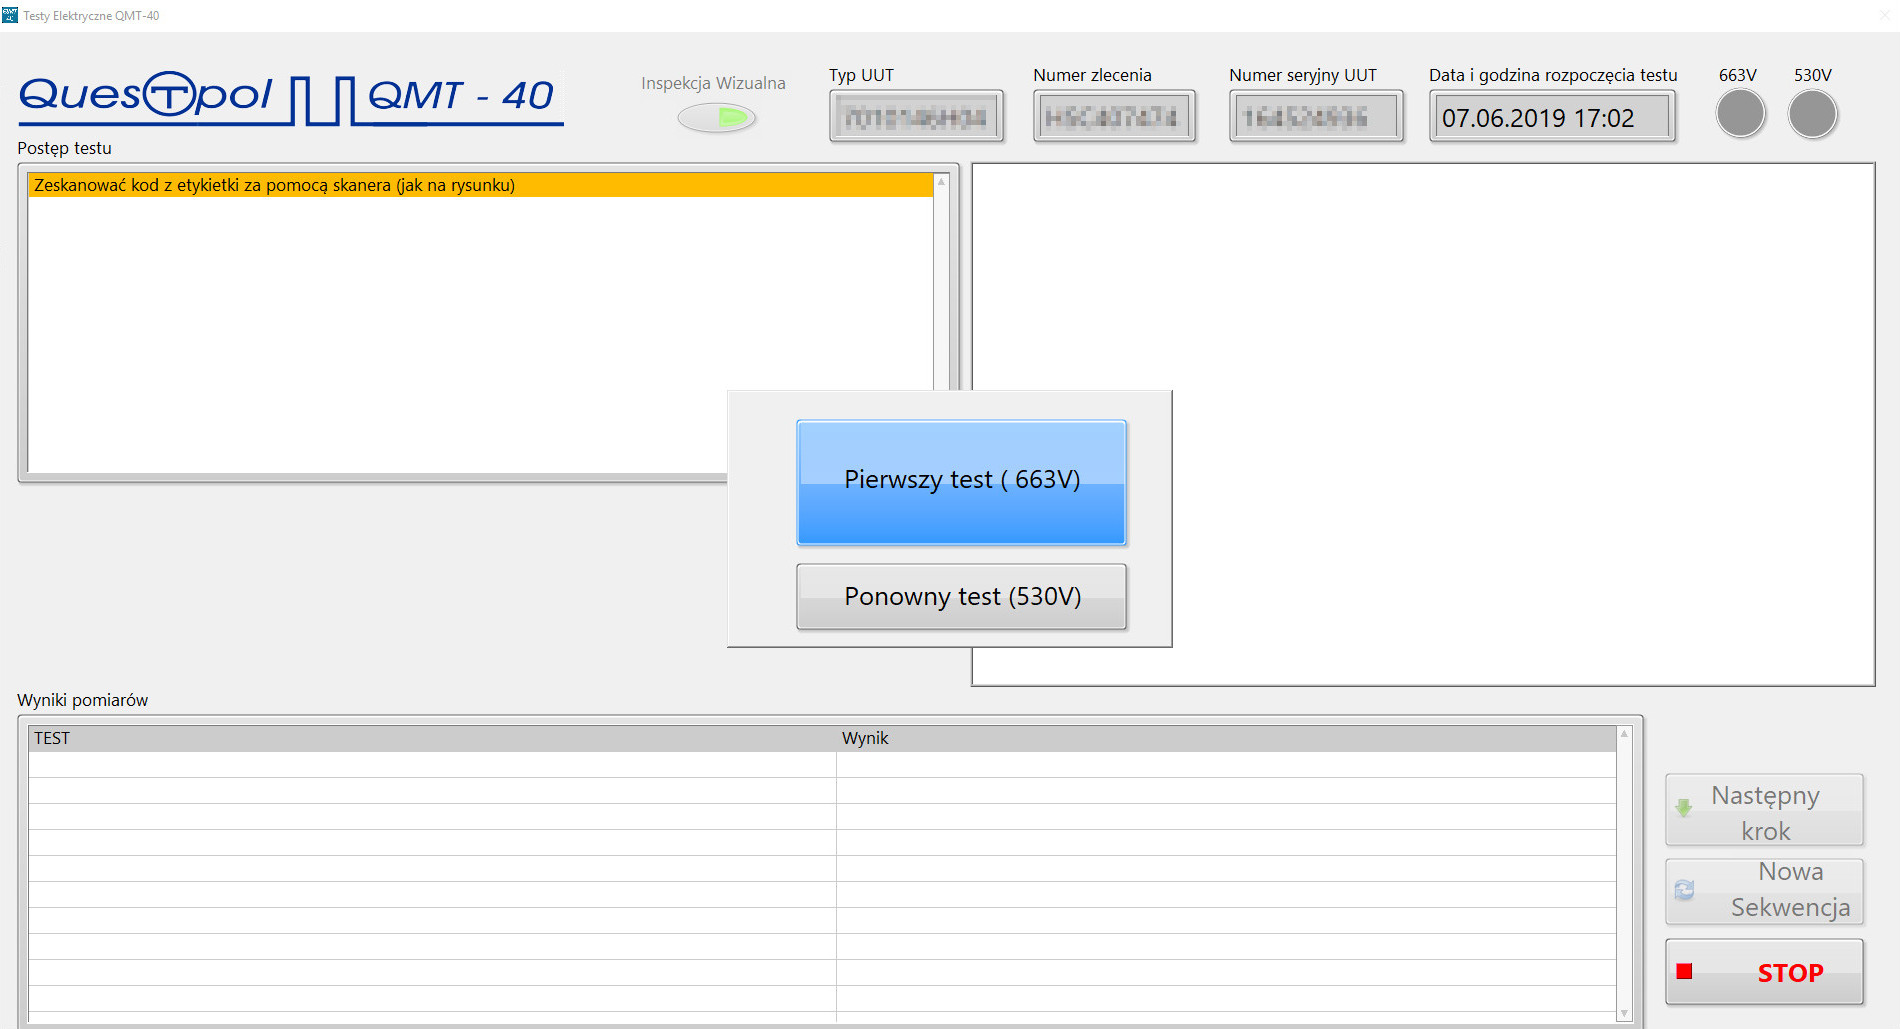Click the 530V indicator lamp

click(x=1812, y=114)
